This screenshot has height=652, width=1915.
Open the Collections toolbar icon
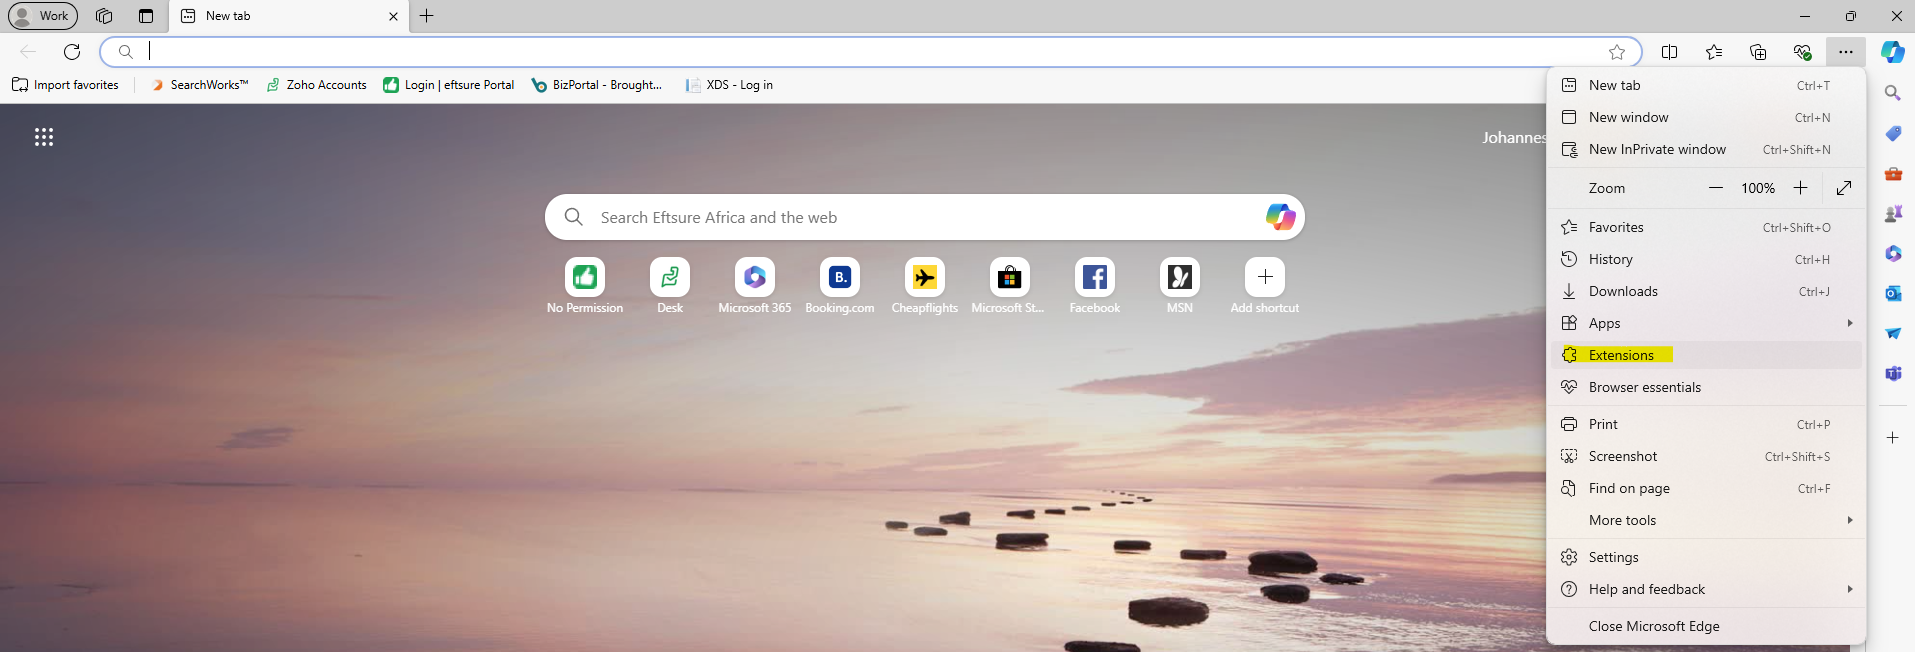point(1758,52)
